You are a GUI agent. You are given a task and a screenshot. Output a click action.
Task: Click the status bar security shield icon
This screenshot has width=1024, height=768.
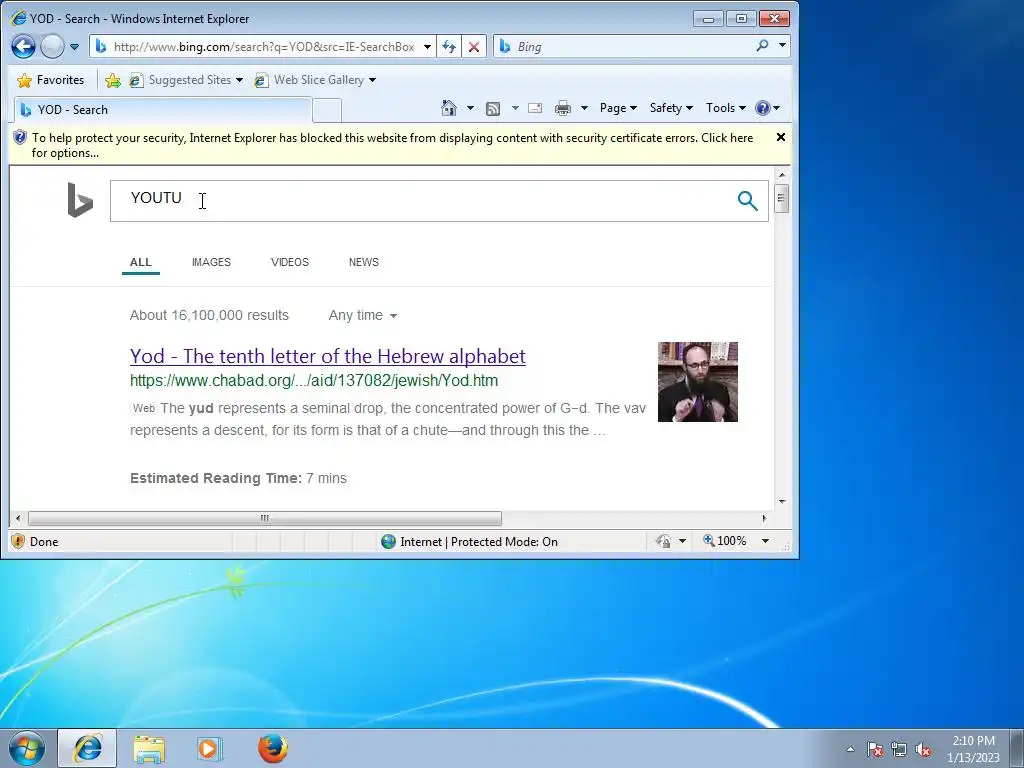tap(18, 541)
